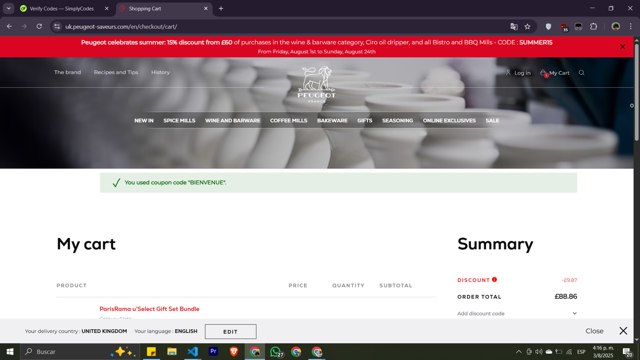The image size is (640, 360).
Task: Open a new browser tab
Action: 221,8
